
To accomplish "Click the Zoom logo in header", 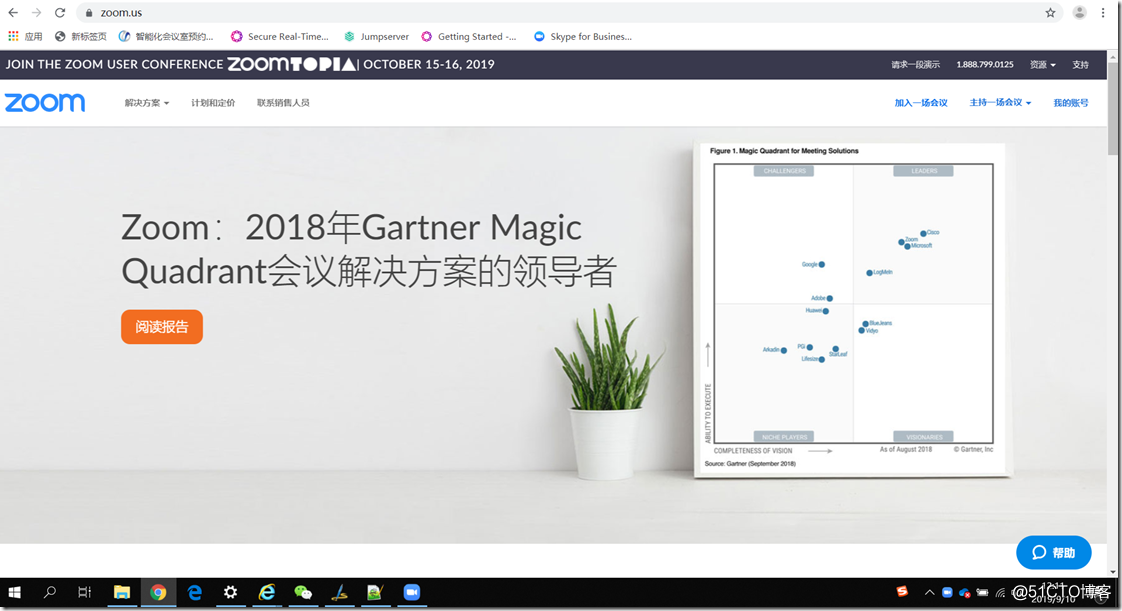I will pos(45,102).
